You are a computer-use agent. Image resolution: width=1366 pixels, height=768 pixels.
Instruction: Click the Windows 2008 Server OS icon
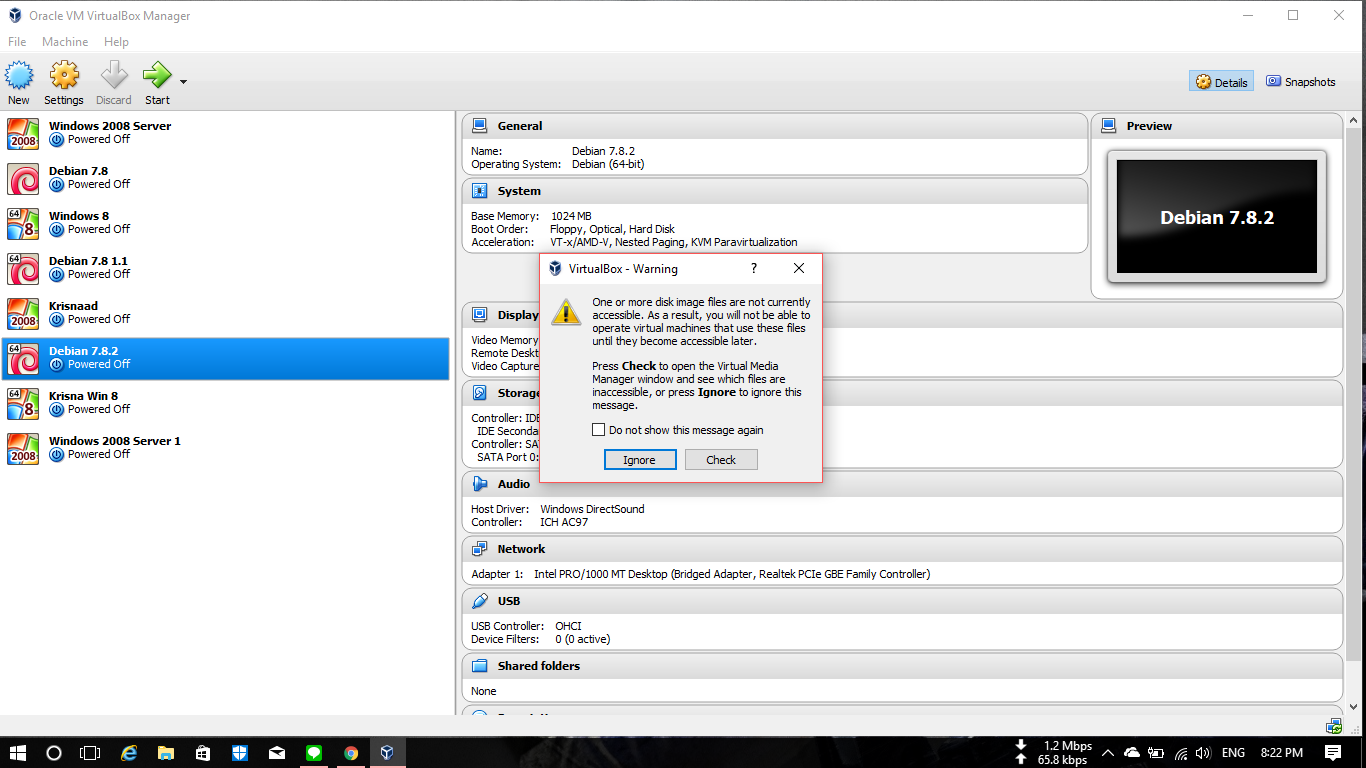23,133
